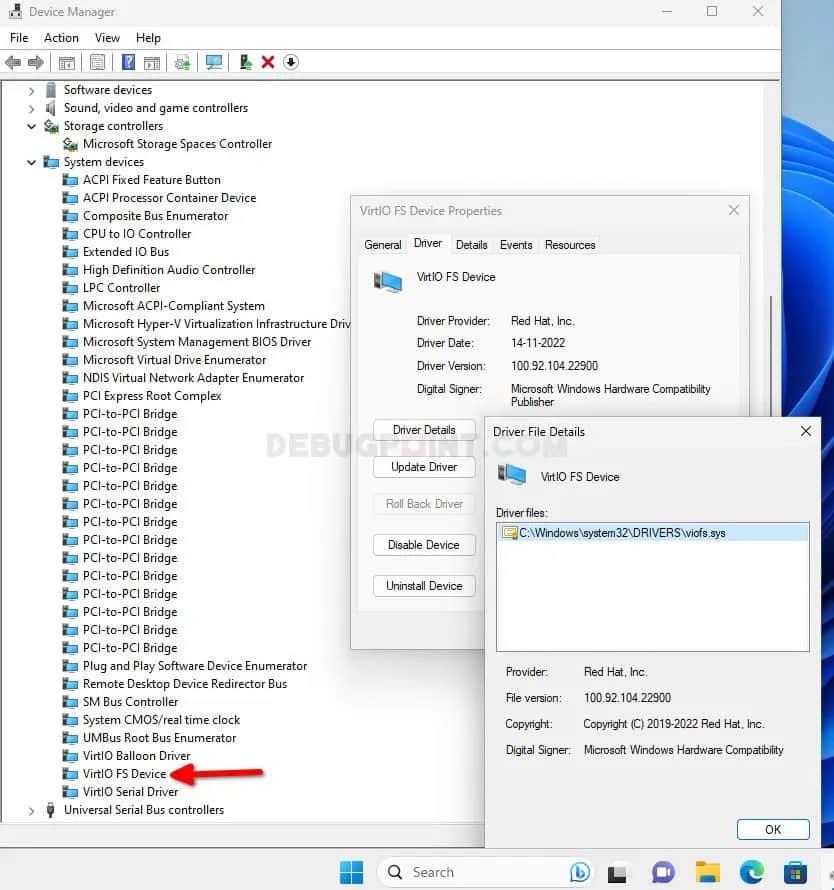Screen dimensions: 834x890
Task: Select the viofs.sys driver file entry
Action: pos(622,533)
